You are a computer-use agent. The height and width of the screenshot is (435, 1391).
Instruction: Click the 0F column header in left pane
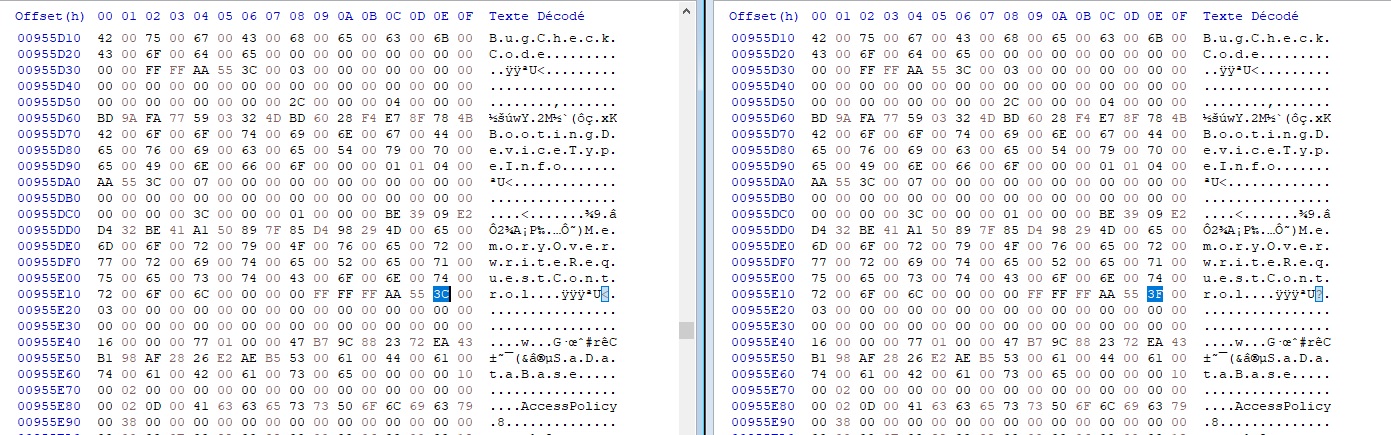point(465,16)
